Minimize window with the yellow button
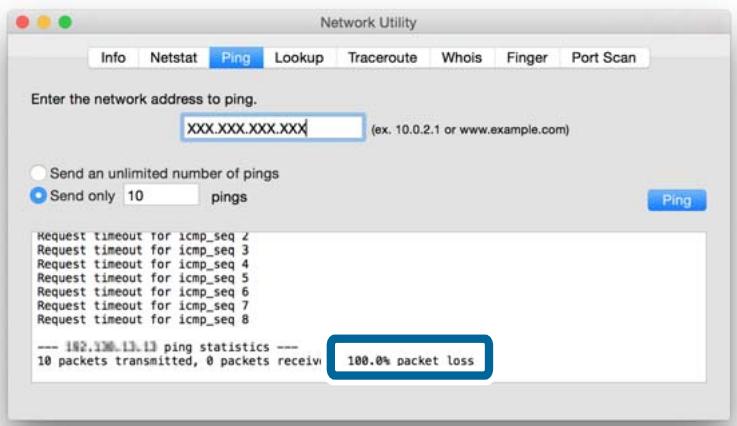 [44, 22]
